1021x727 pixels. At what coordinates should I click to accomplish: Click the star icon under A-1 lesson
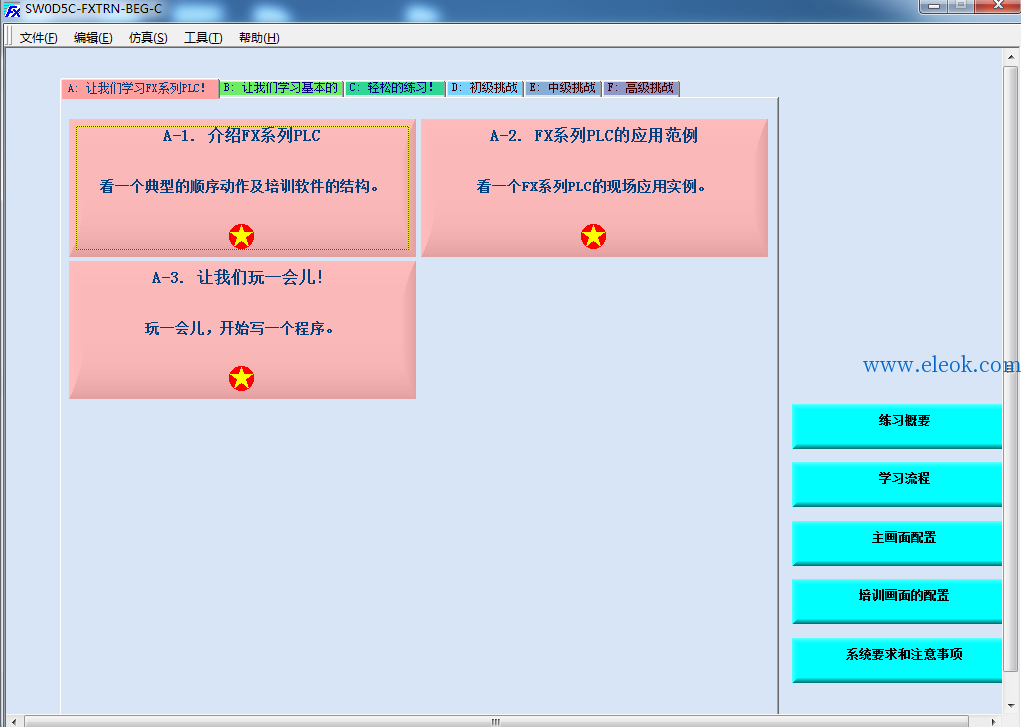tap(242, 236)
